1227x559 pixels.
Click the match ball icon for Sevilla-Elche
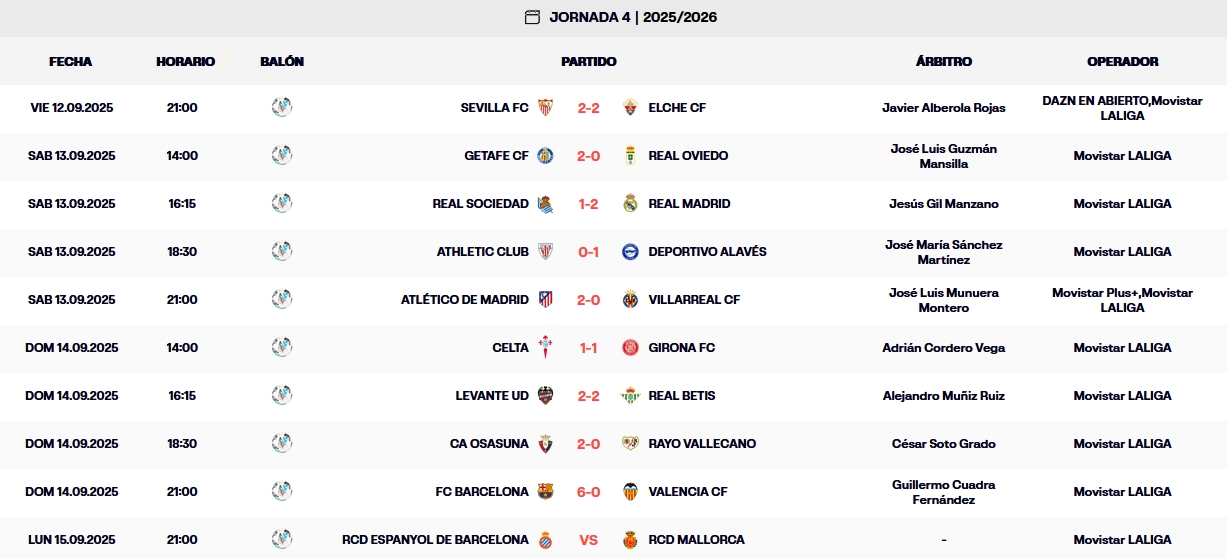click(x=282, y=107)
